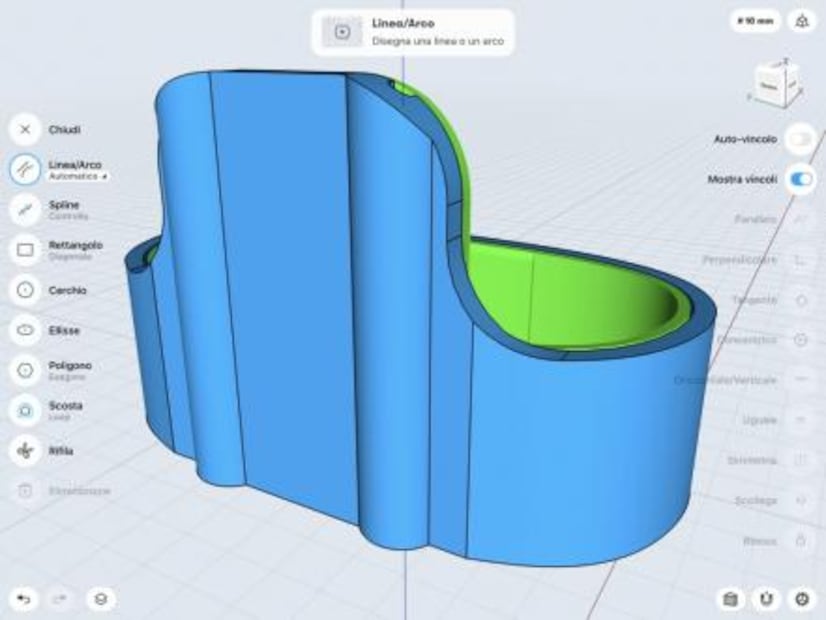Select the Spline tool
The image size is (826, 620).
25,208
